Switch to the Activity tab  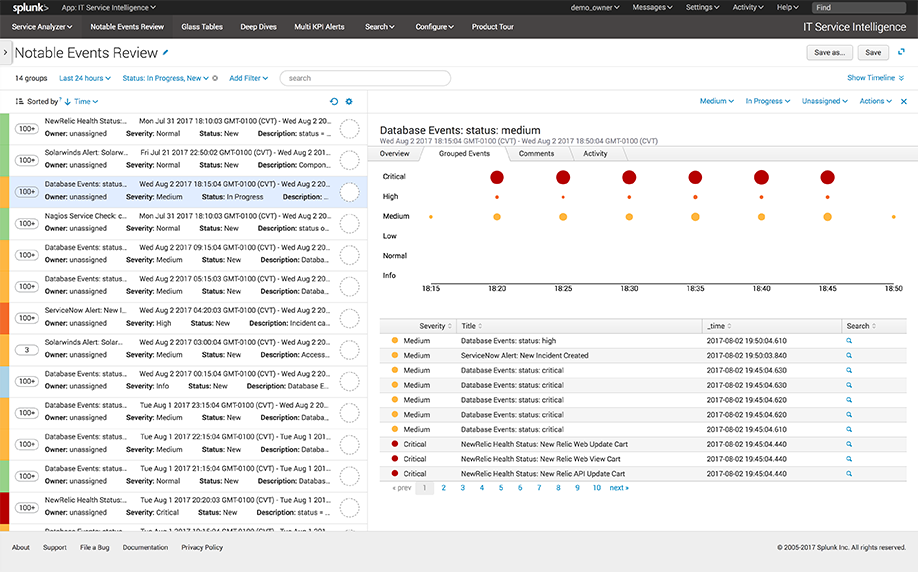click(595, 153)
